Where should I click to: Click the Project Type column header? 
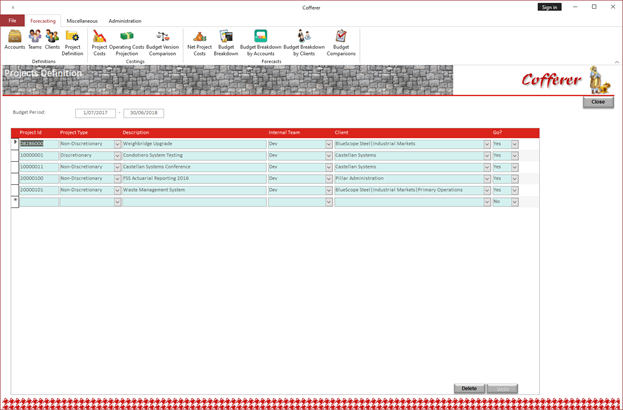[74, 133]
